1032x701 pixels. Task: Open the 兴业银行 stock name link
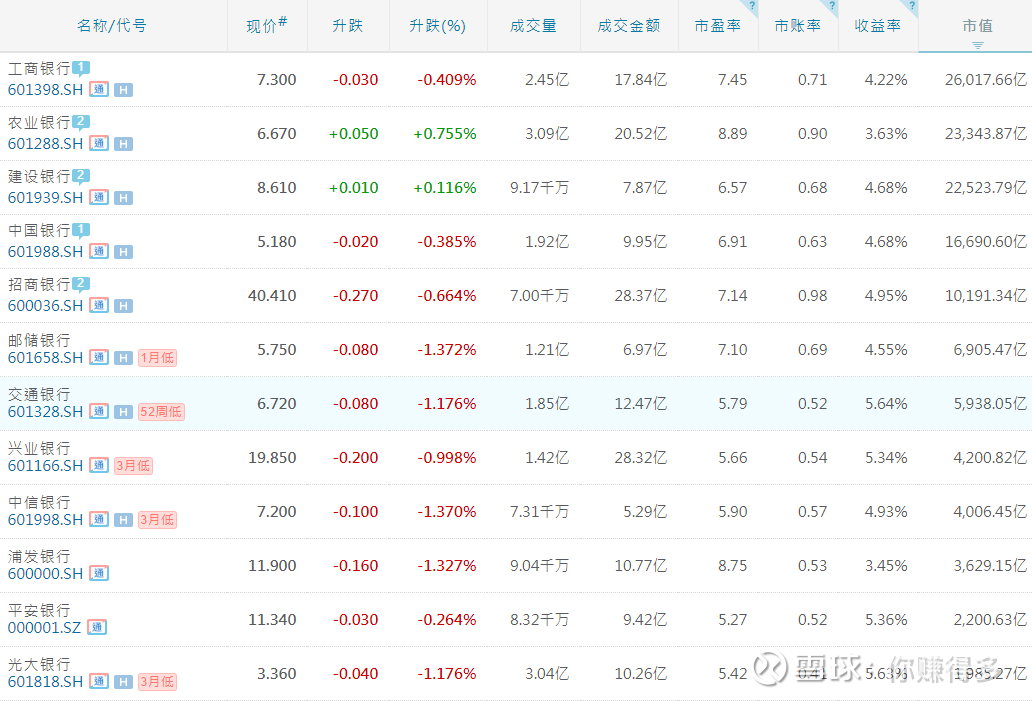(39, 447)
